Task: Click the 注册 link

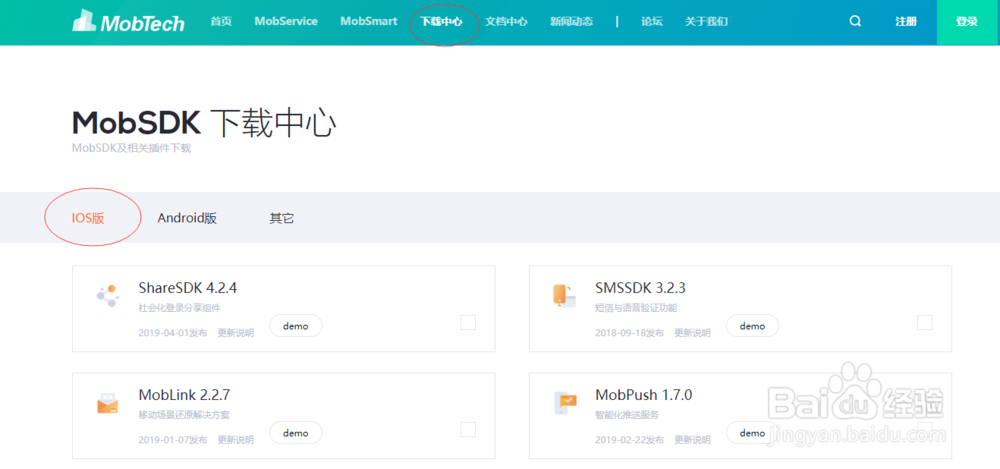Action: [906, 21]
